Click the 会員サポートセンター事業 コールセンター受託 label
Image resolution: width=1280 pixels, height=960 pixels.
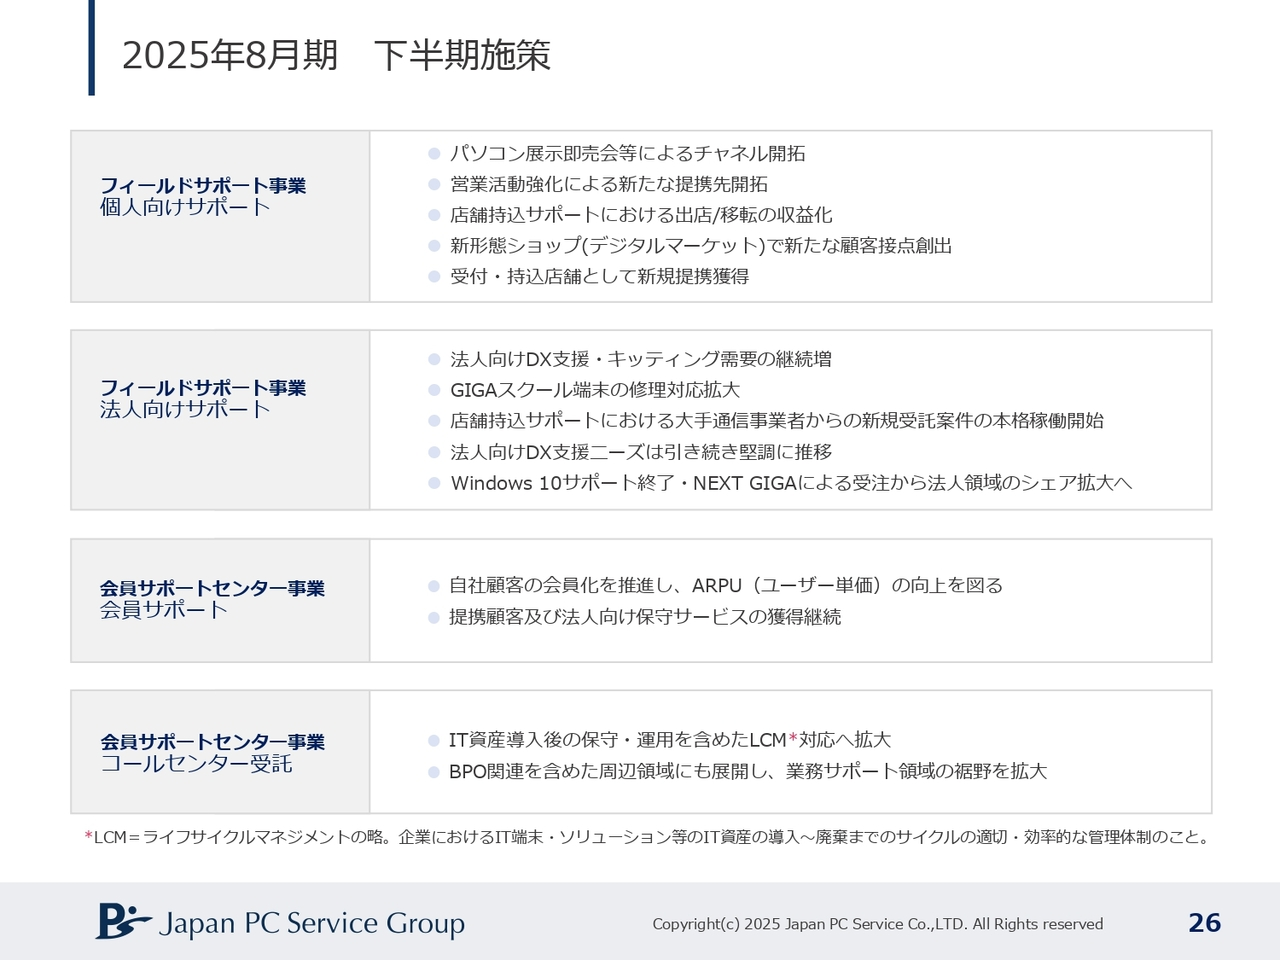pos(212,753)
